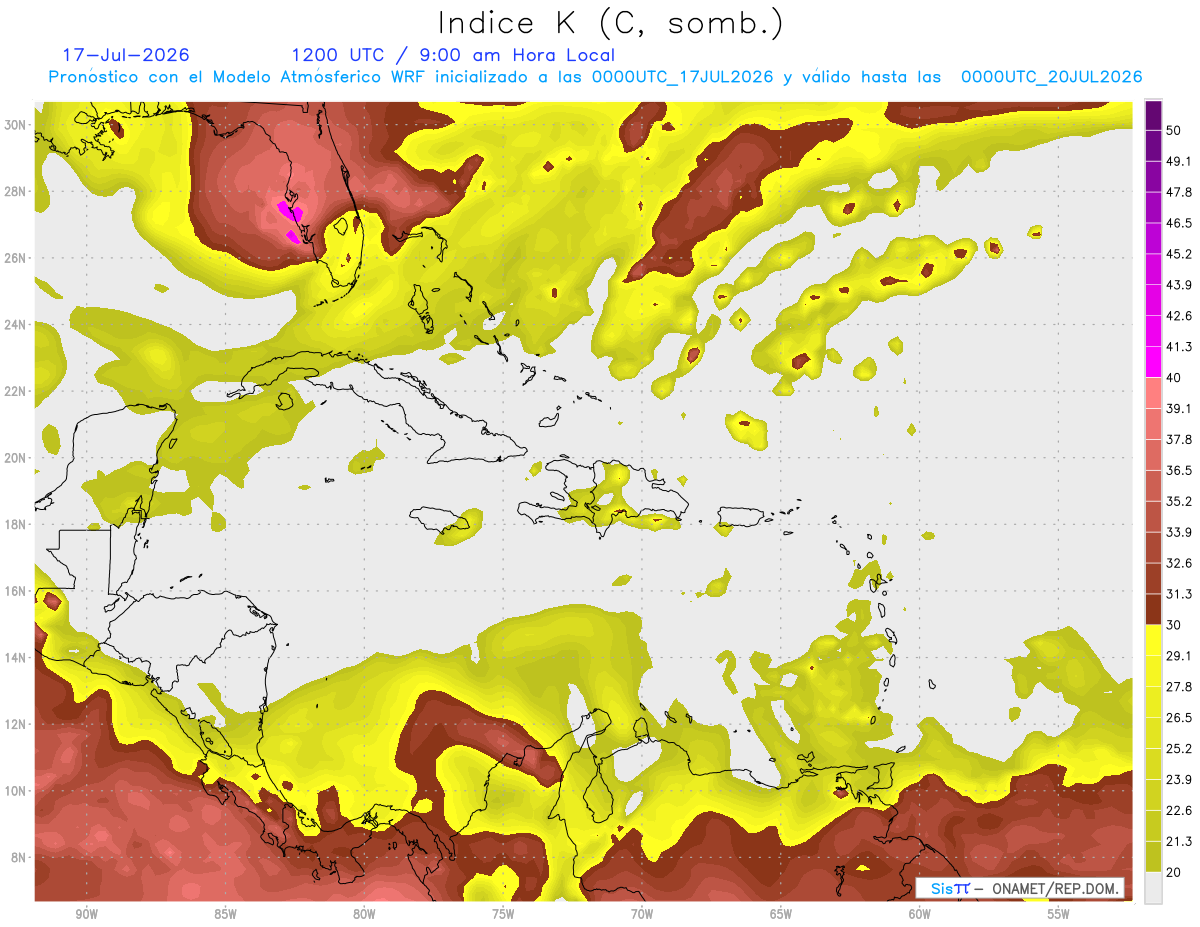This screenshot has width=1200, height=927.
Task: Click the colorbar value 25.2
Action: click(x=1179, y=748)
